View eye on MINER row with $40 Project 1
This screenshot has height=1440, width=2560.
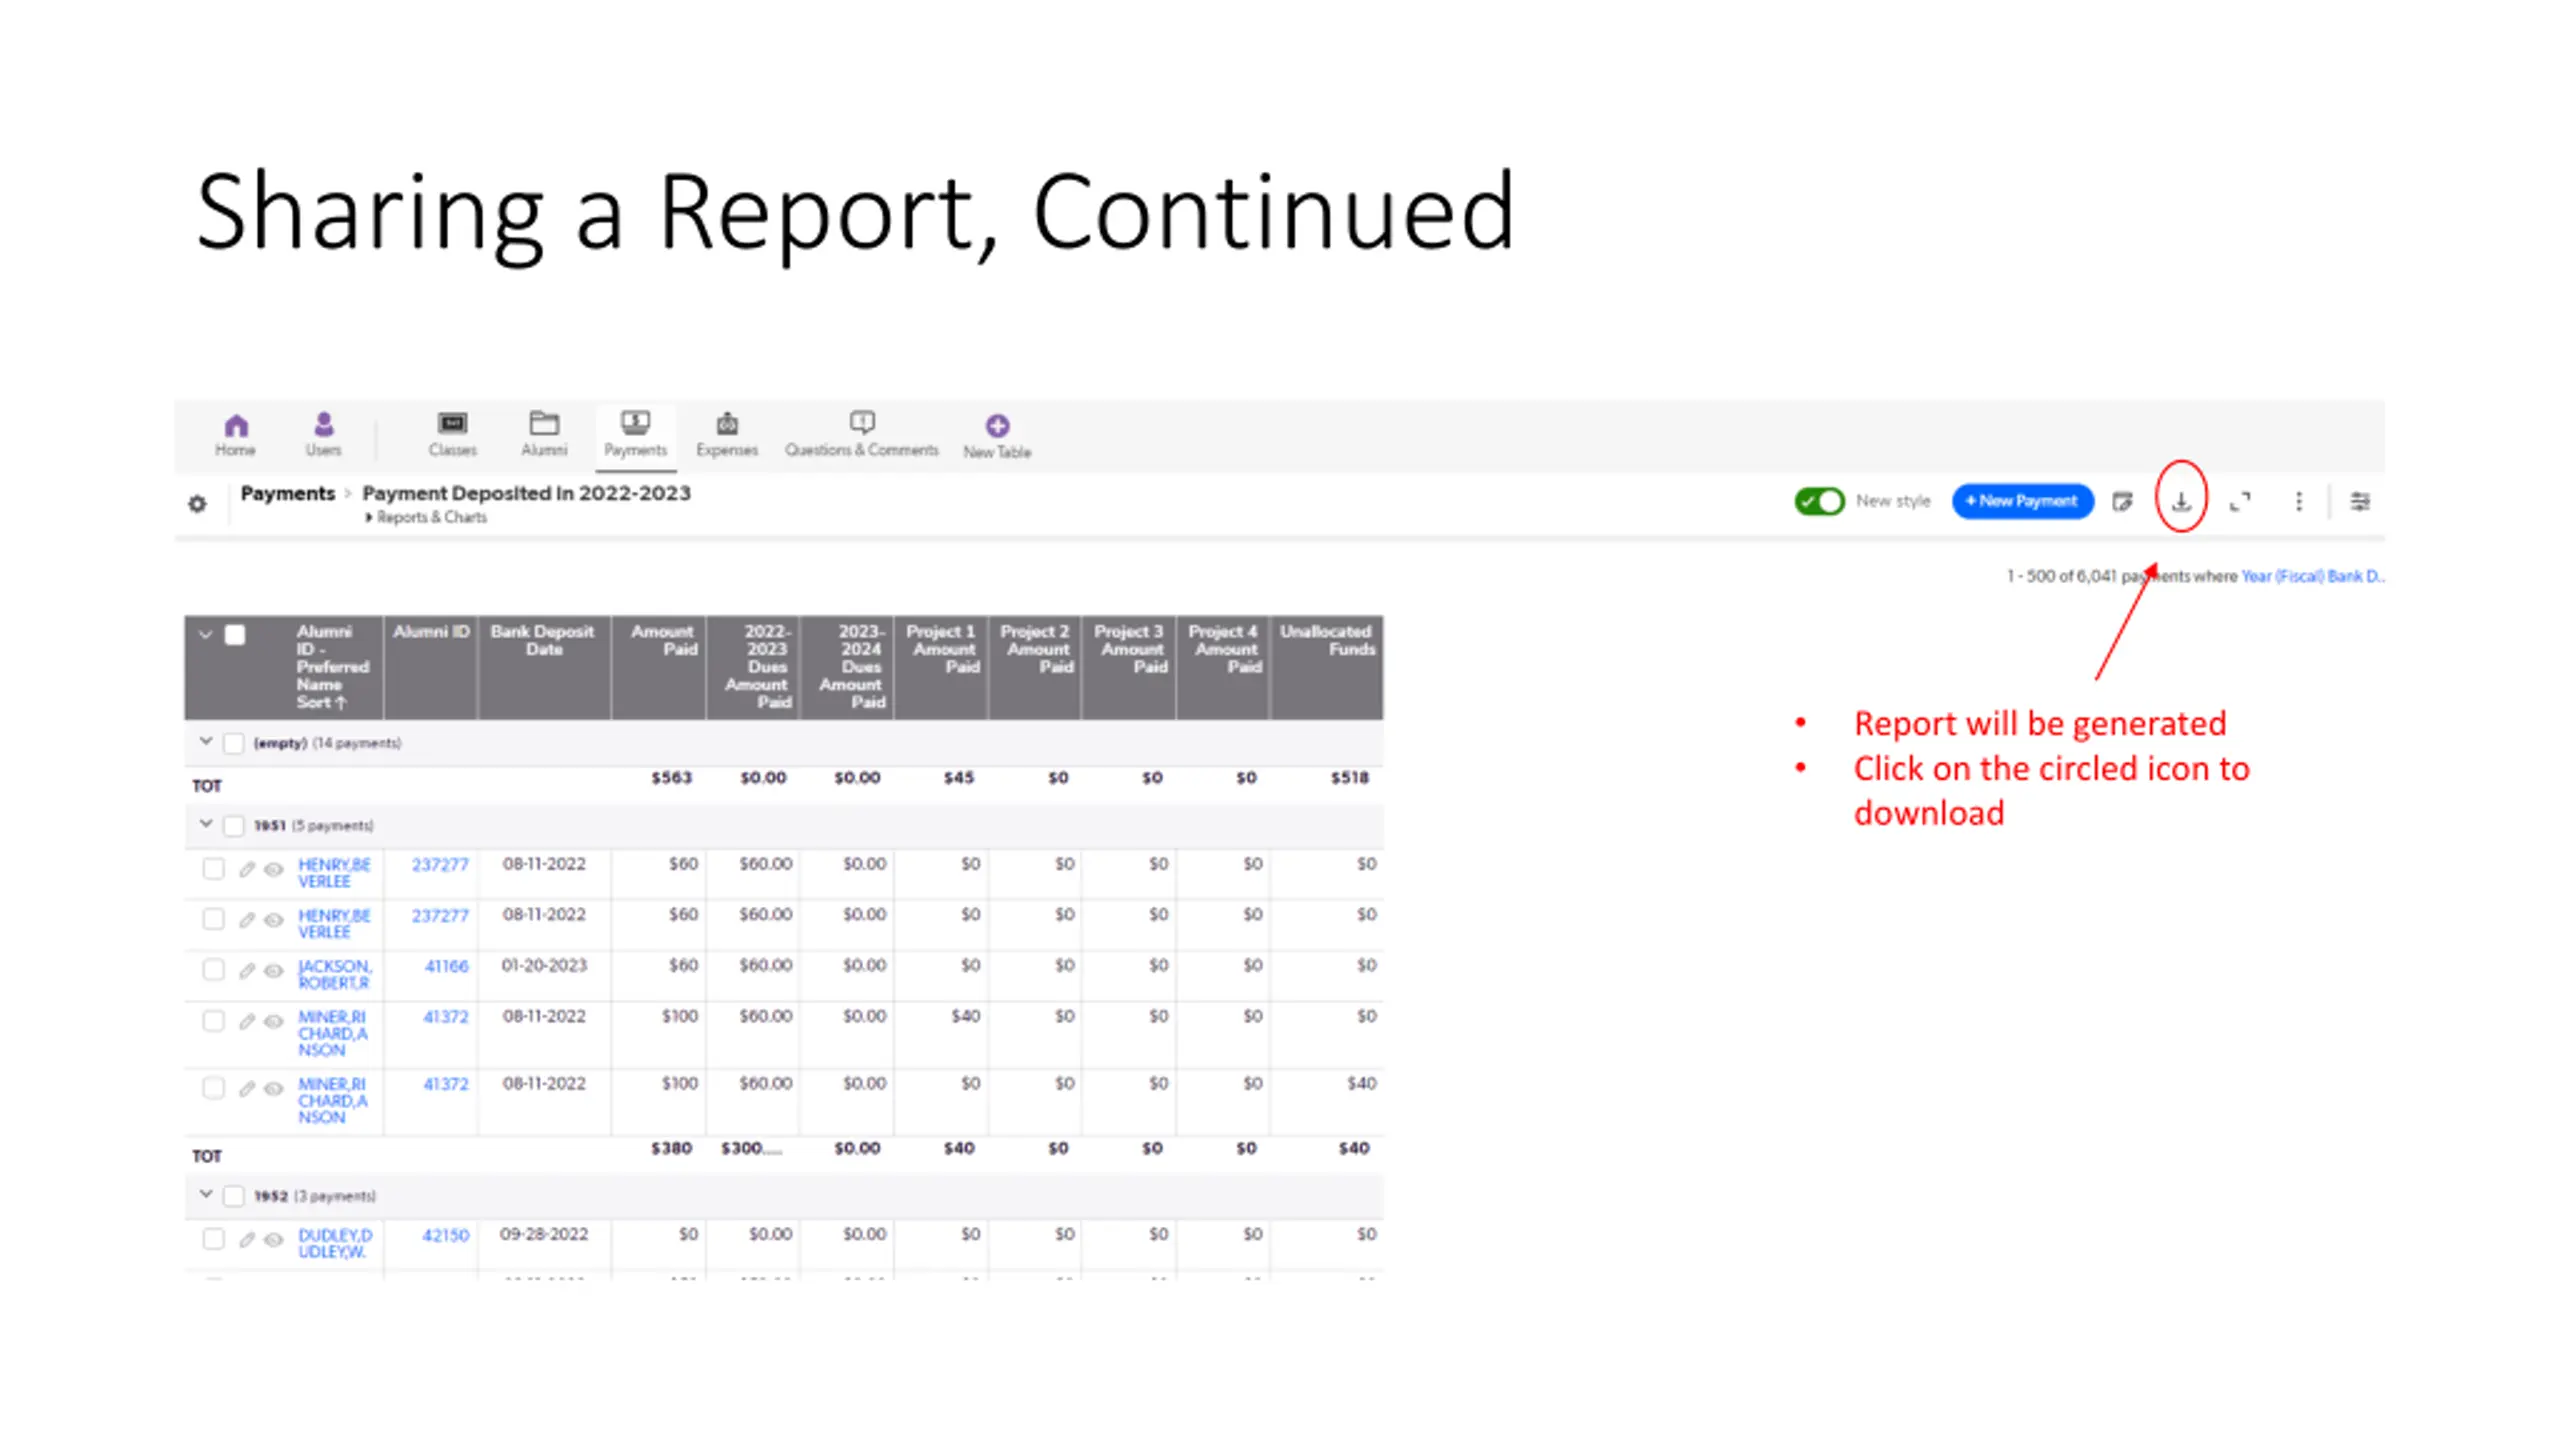coord(273,1022)
